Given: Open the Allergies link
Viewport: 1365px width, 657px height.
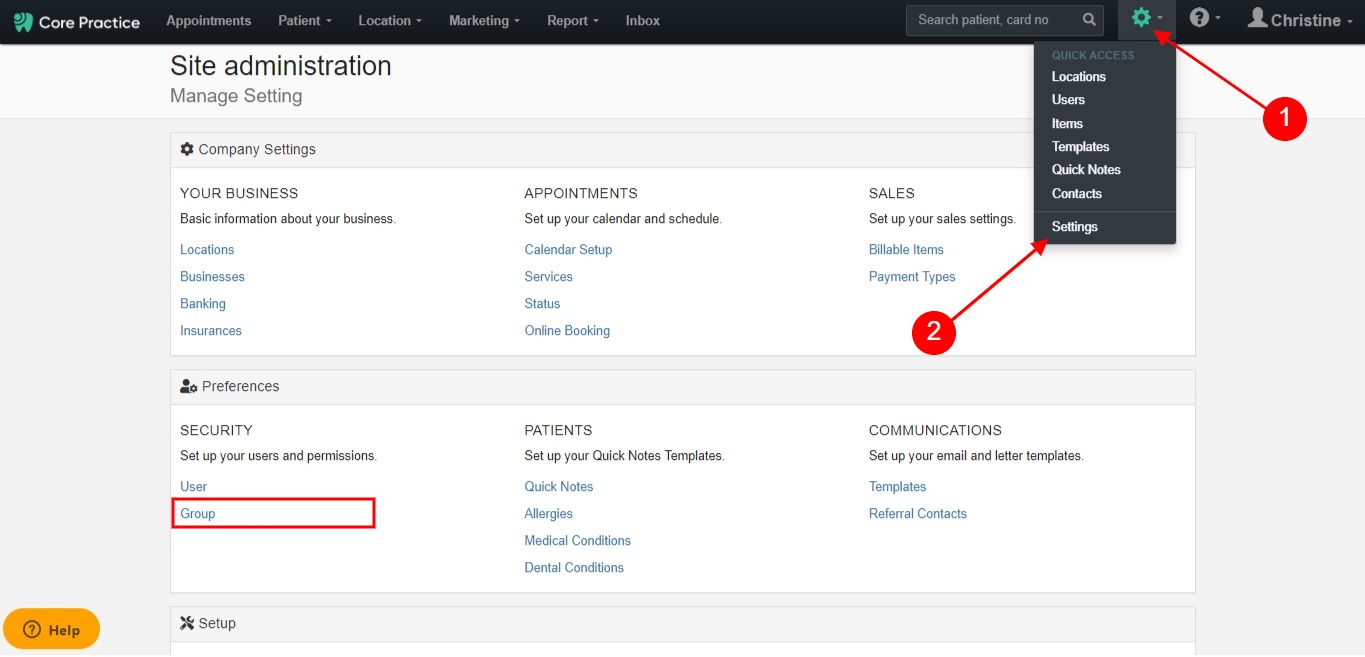Looking at the screenshot, I should coord(549,514).
